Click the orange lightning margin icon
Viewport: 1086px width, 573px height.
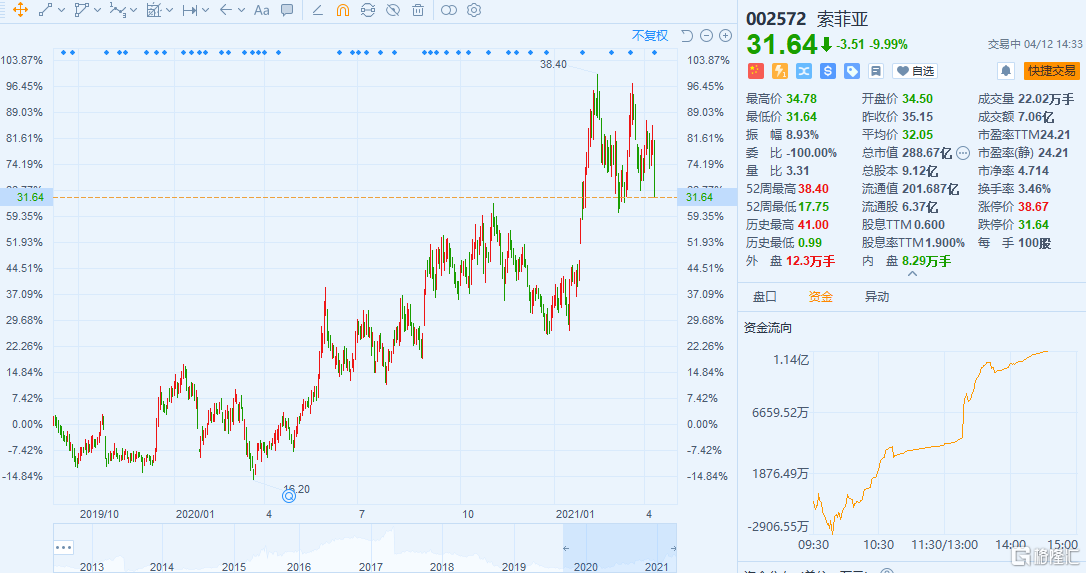tap(780, 71)
